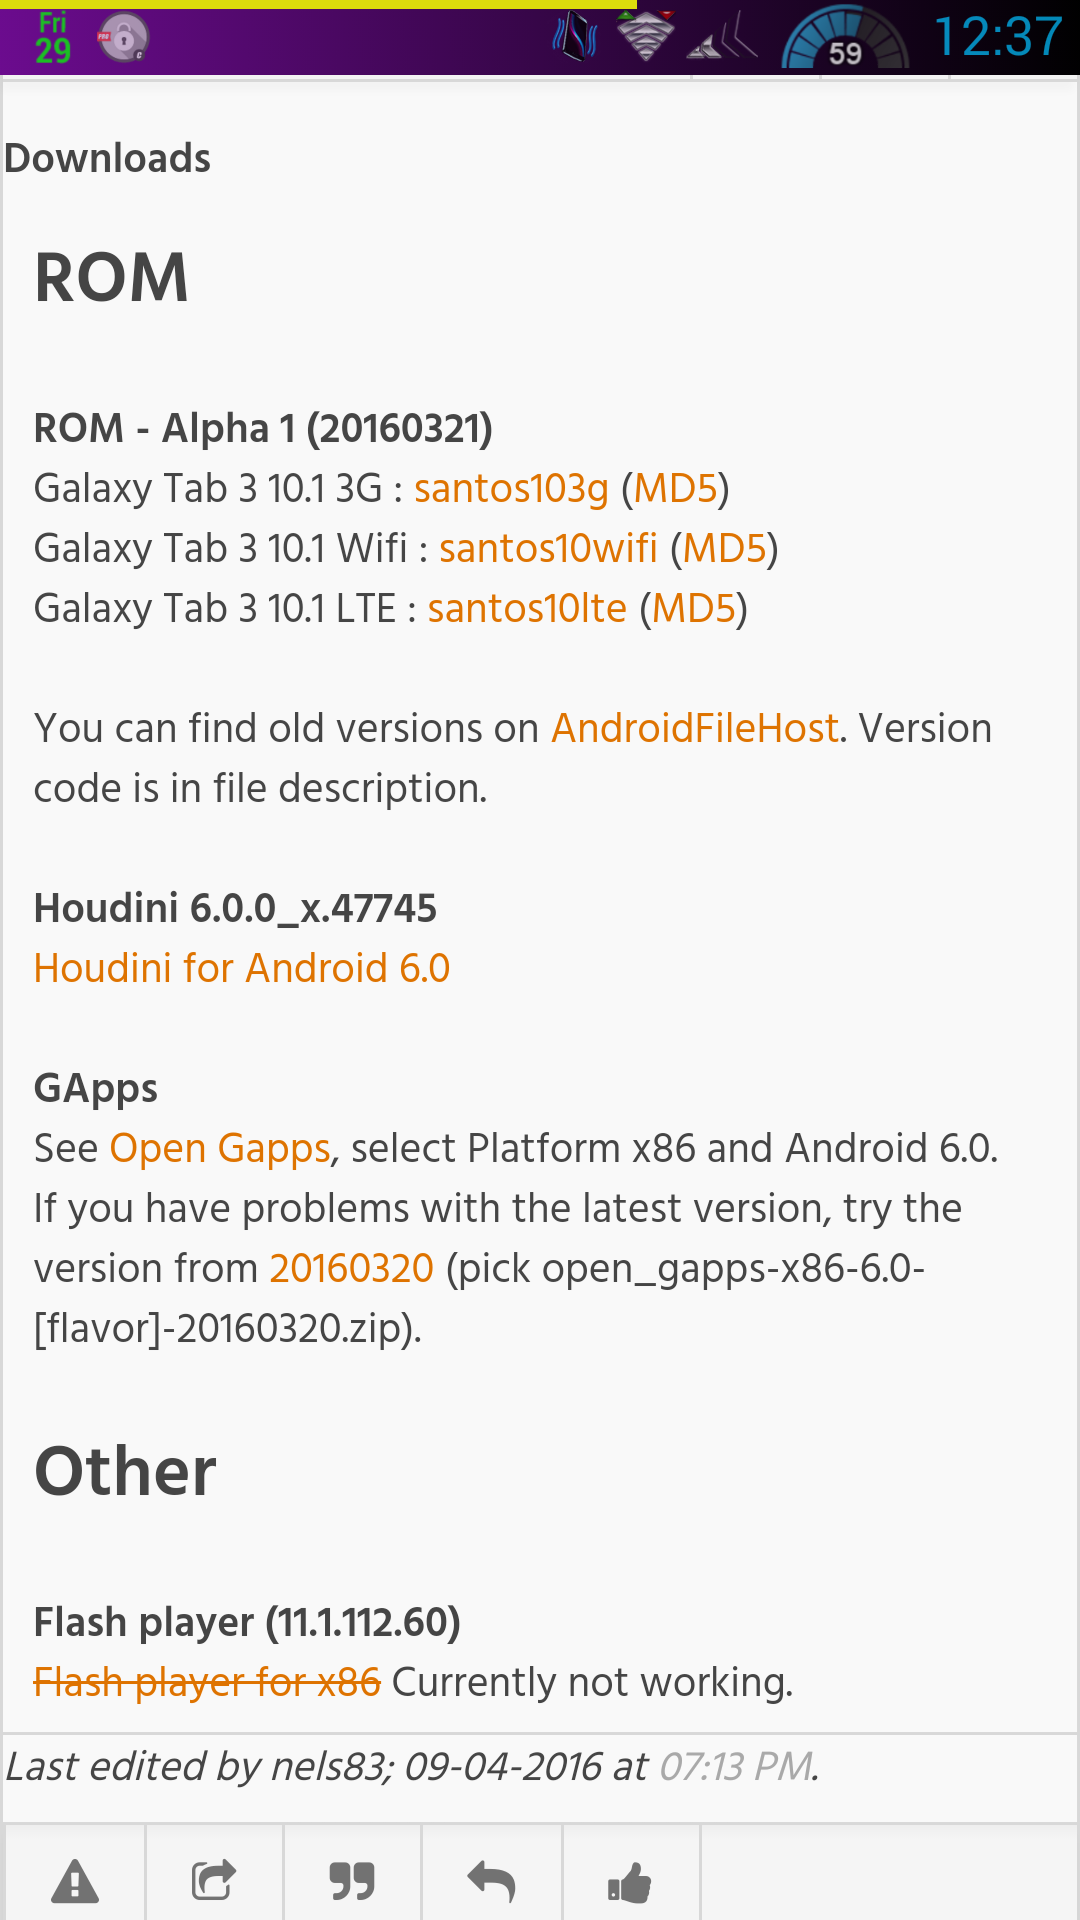The image size is (1080, 1920).
Task: Open the 20160320 gapps version link
Action: [352, 1268]
